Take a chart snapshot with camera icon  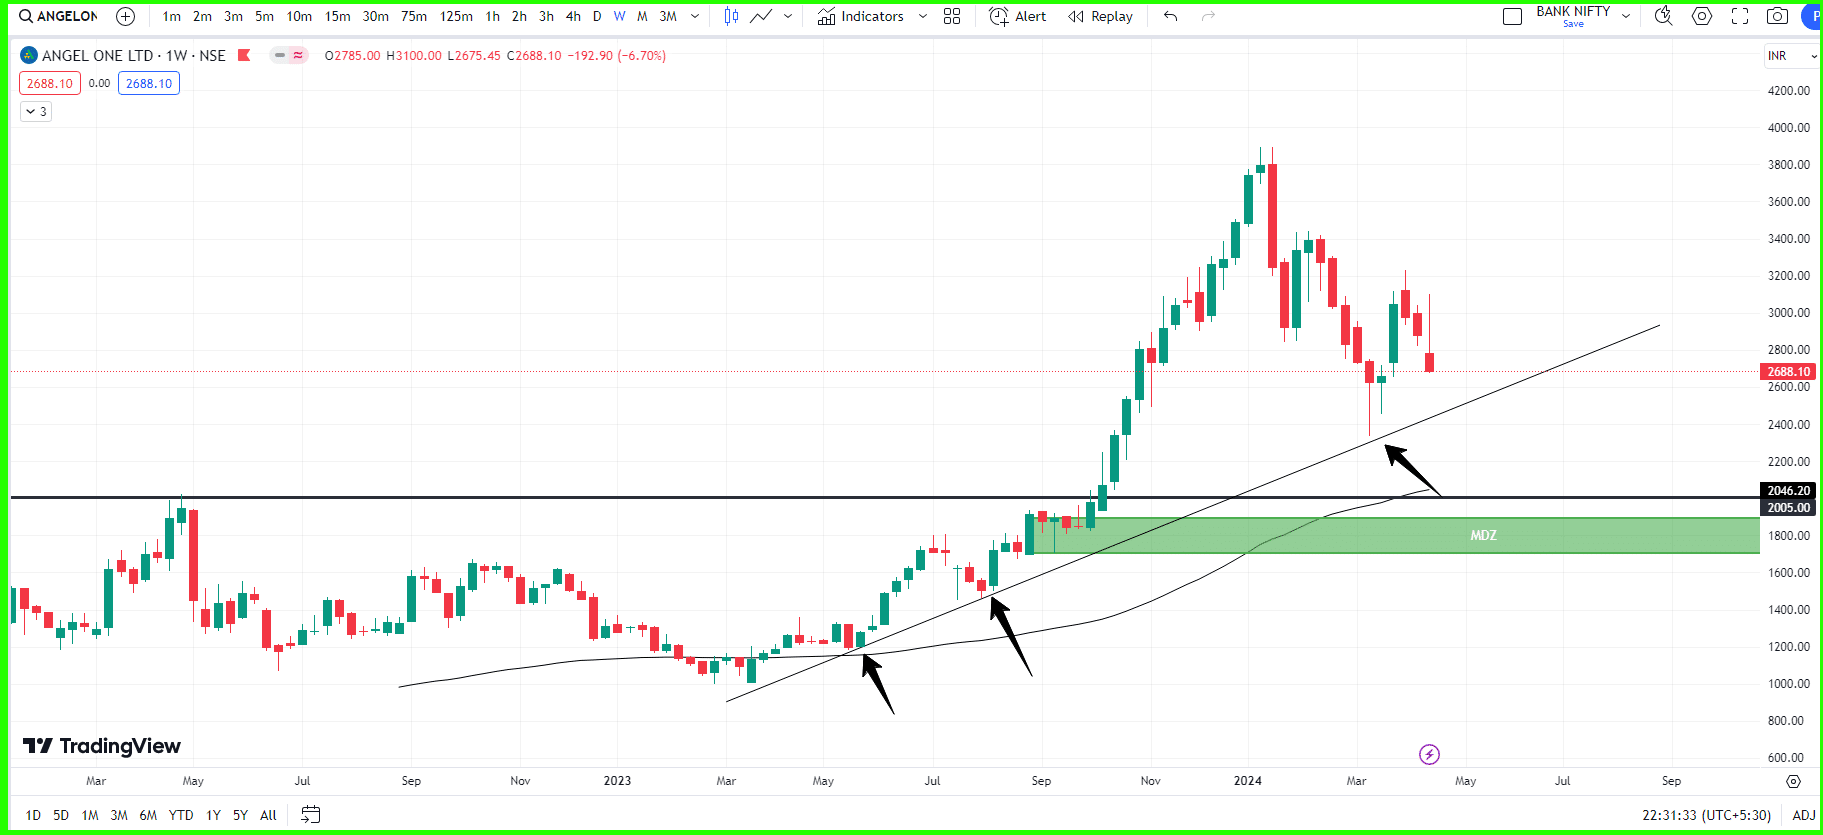1777,16
